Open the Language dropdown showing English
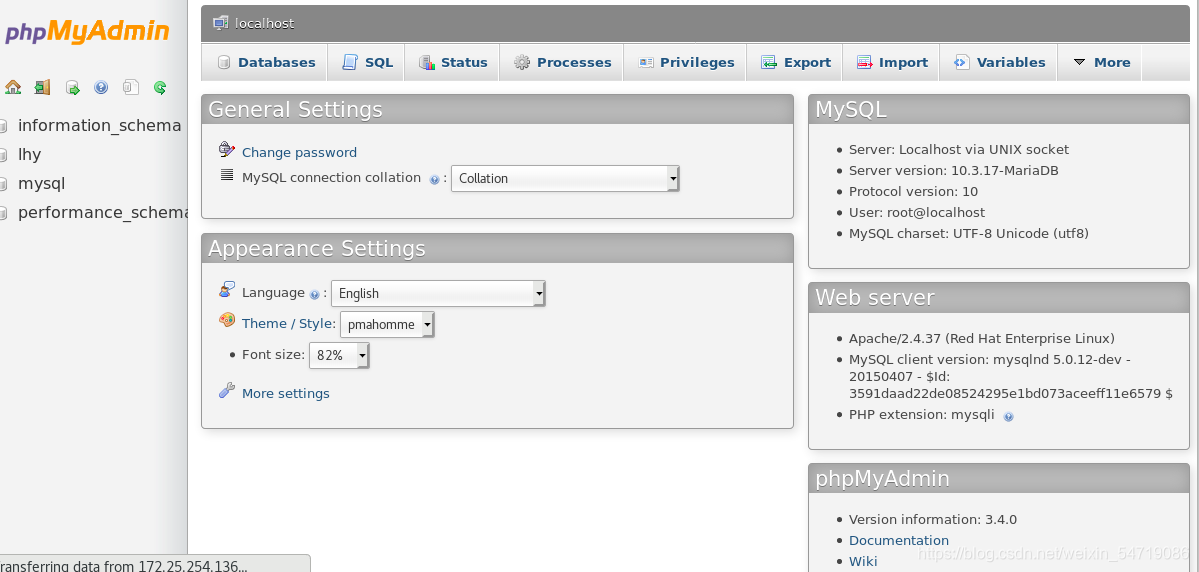 438,293
